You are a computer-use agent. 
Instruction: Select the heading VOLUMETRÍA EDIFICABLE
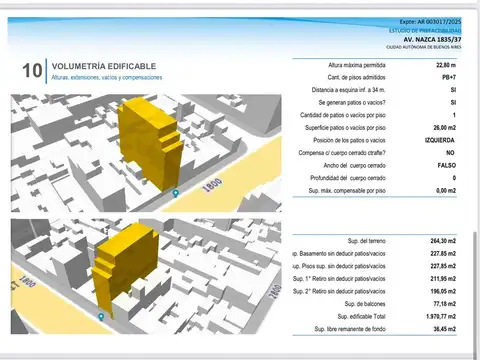(x=104, y=66)
